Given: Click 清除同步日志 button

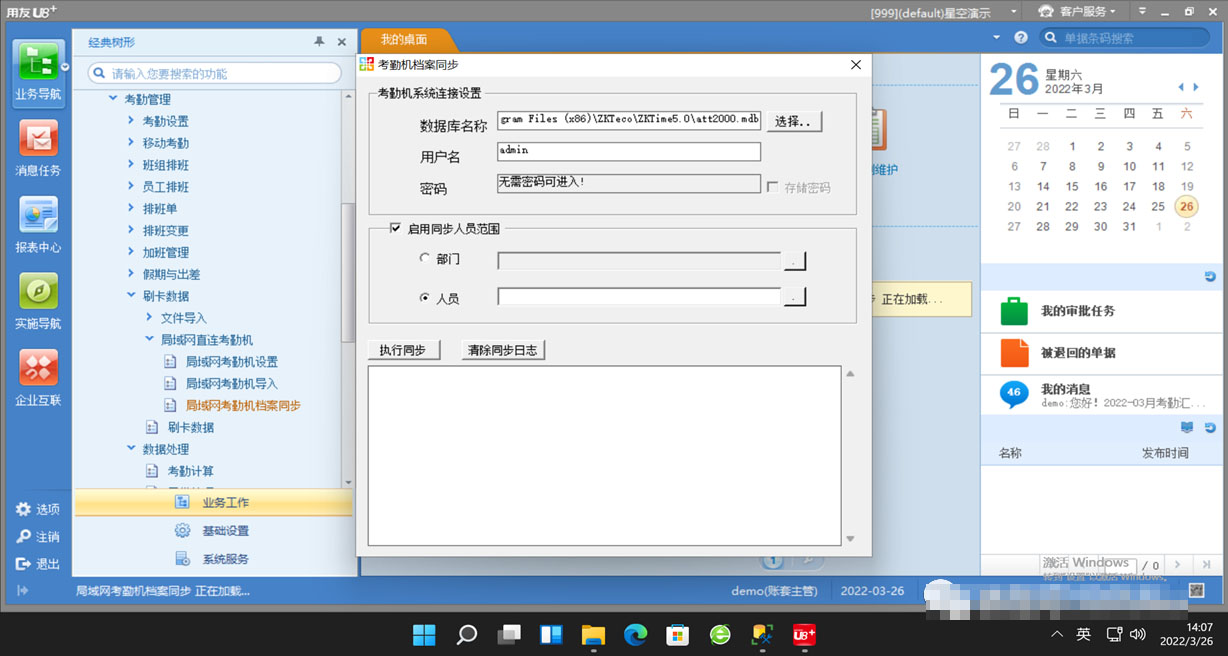Looking at the screenshot, I should (503, 350).
